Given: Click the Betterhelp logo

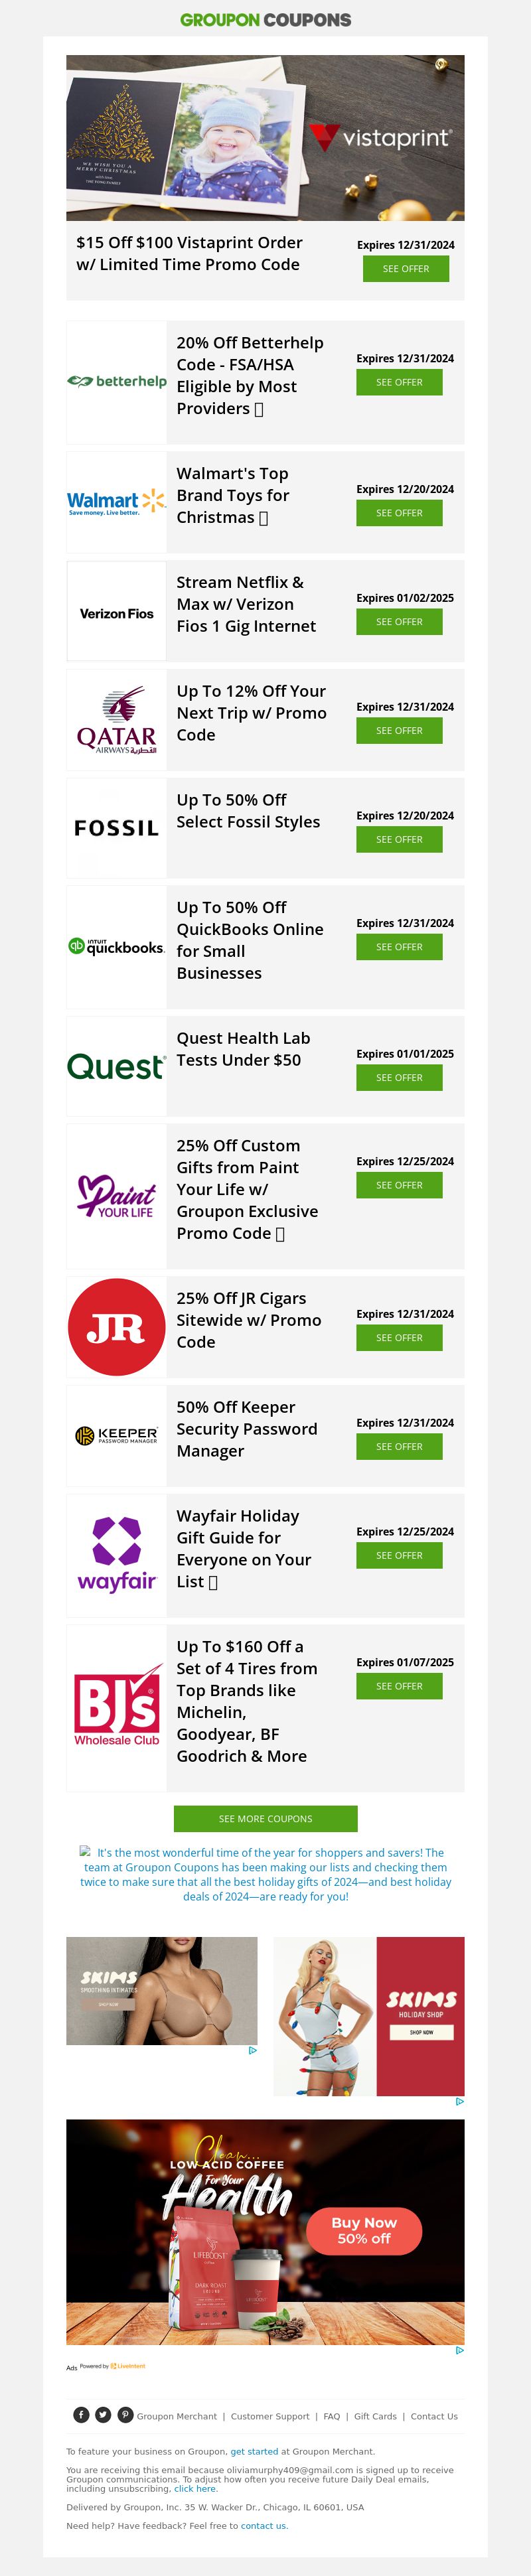Looking at the screenshot, I should click(x=117, y=382).
